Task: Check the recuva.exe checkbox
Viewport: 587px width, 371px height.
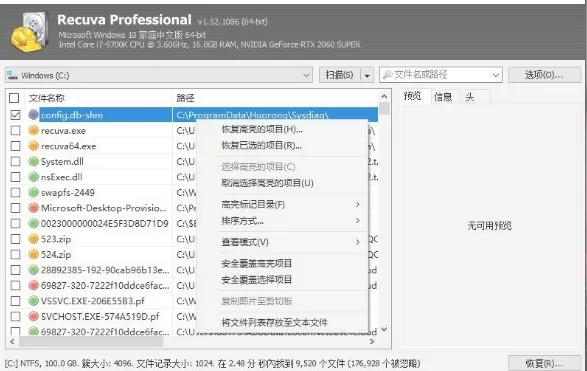Action: click(x=15, y=130)
